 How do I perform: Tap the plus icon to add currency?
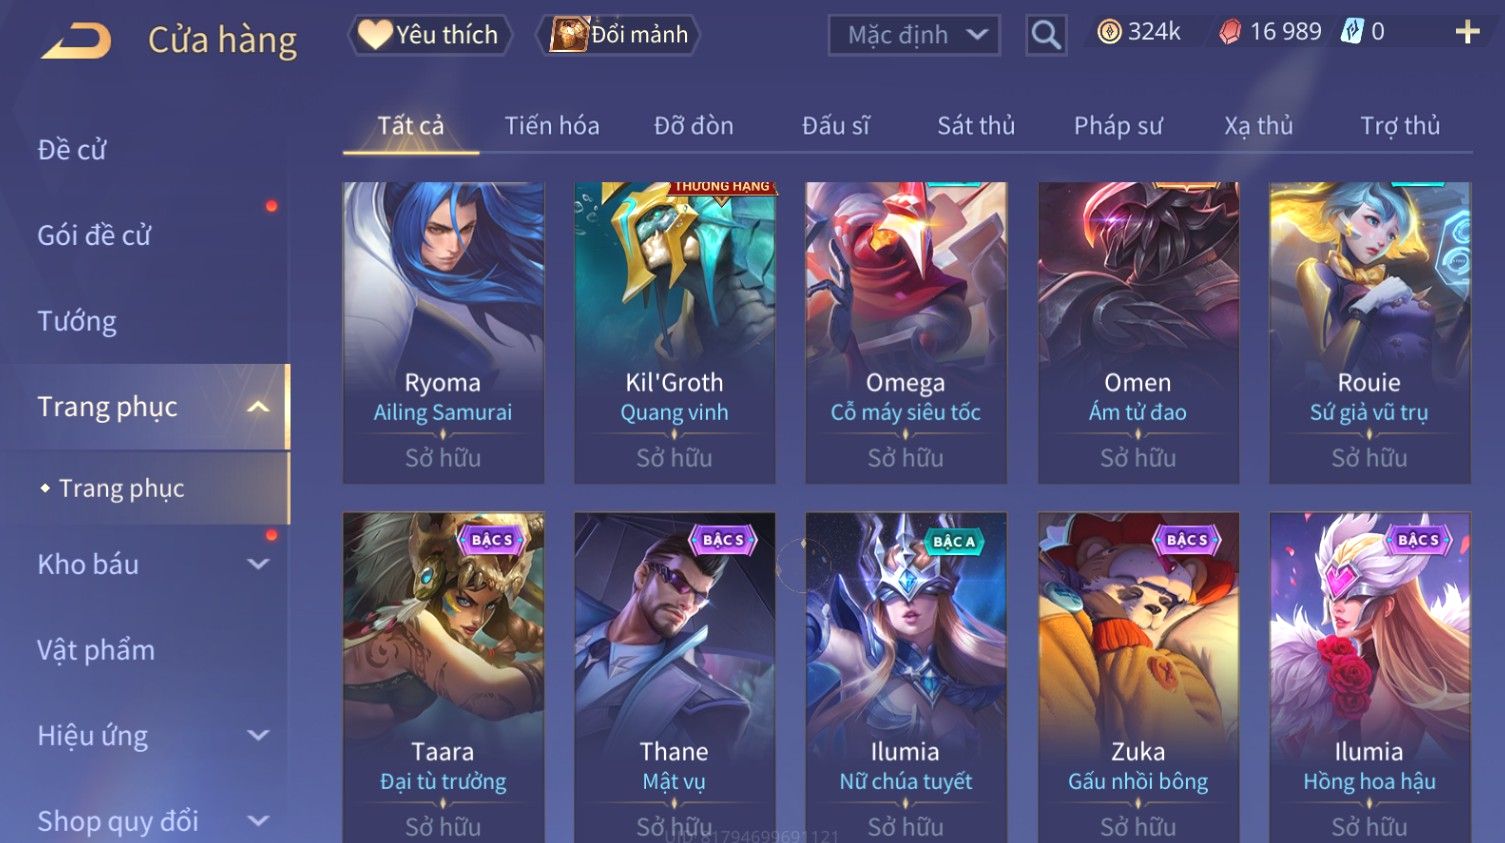click(x=1467, y=32)
